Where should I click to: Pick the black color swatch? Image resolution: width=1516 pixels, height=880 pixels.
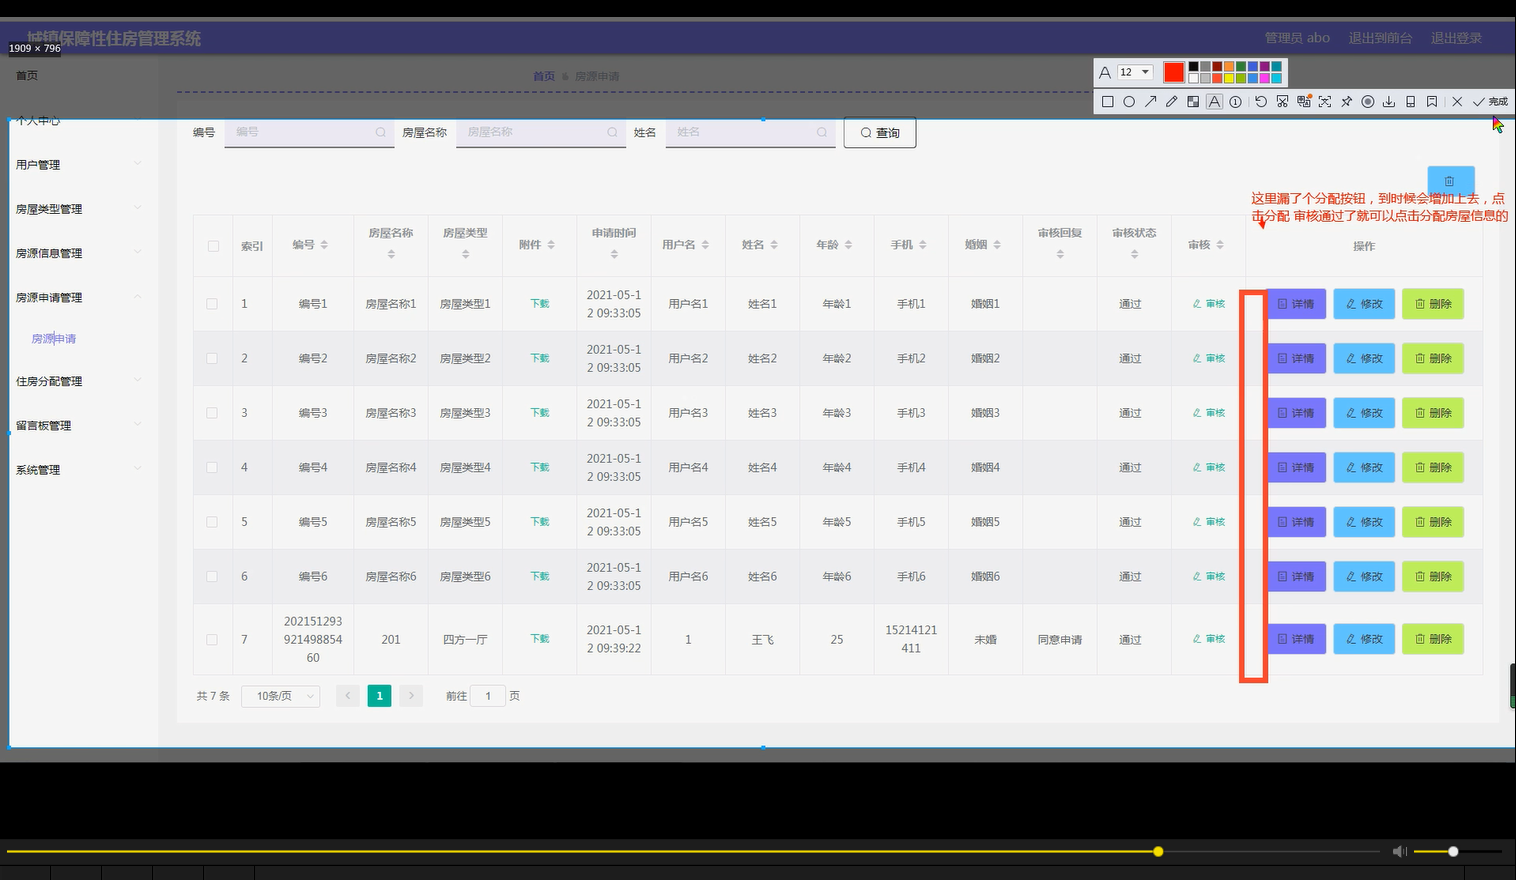tap(1193, 67)
